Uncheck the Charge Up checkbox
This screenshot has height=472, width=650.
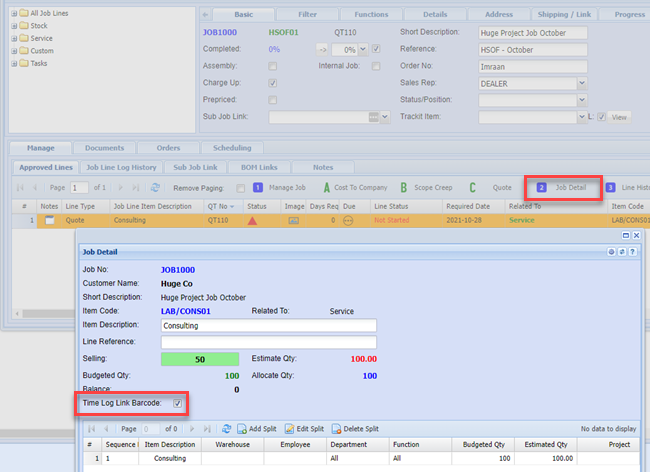(273, 83)
